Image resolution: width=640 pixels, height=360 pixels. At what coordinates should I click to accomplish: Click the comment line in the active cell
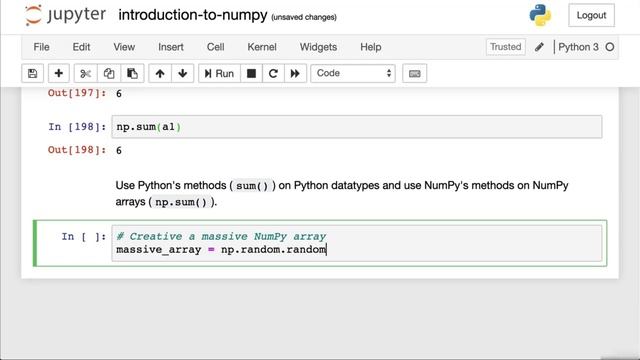(221, 236)
